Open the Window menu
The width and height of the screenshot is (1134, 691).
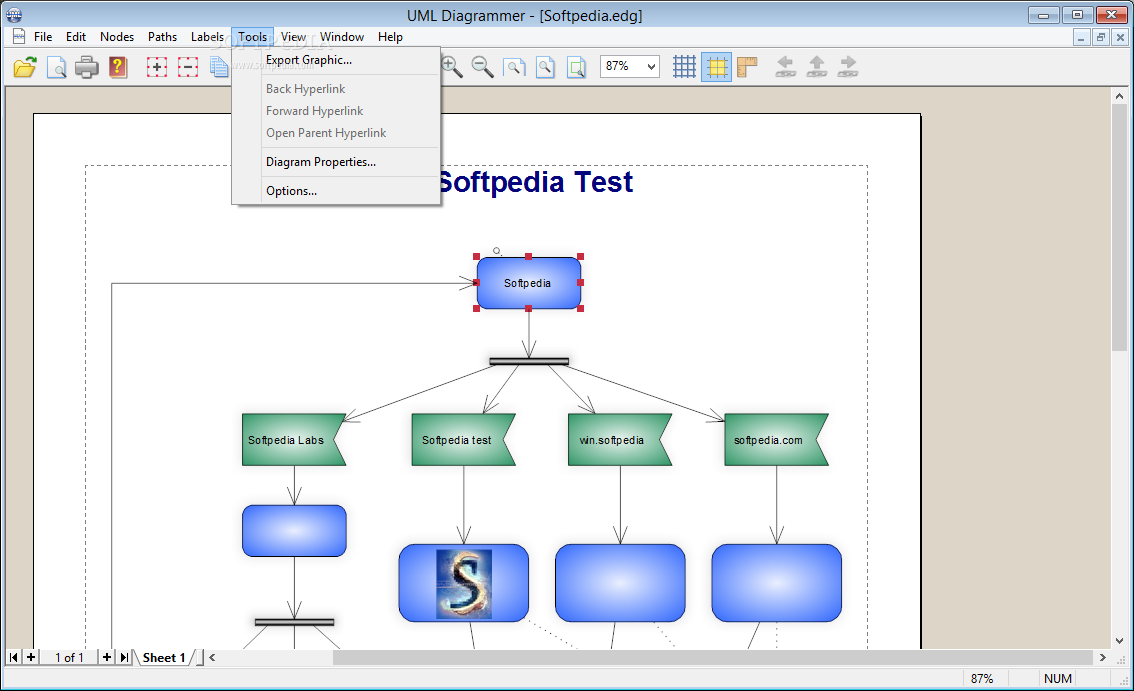pyautogui.click(x=342, y=37)
